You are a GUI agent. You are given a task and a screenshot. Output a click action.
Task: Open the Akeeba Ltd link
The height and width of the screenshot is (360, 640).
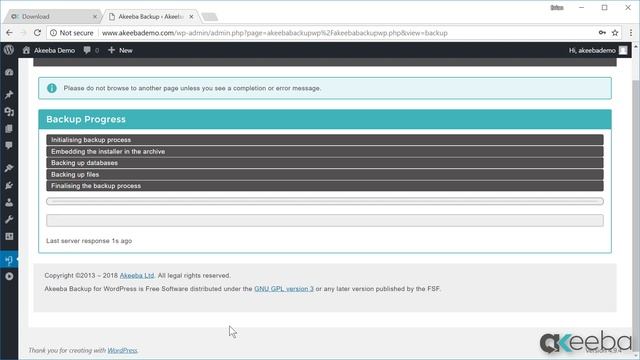pyautogui.click(x=137, y=276)
